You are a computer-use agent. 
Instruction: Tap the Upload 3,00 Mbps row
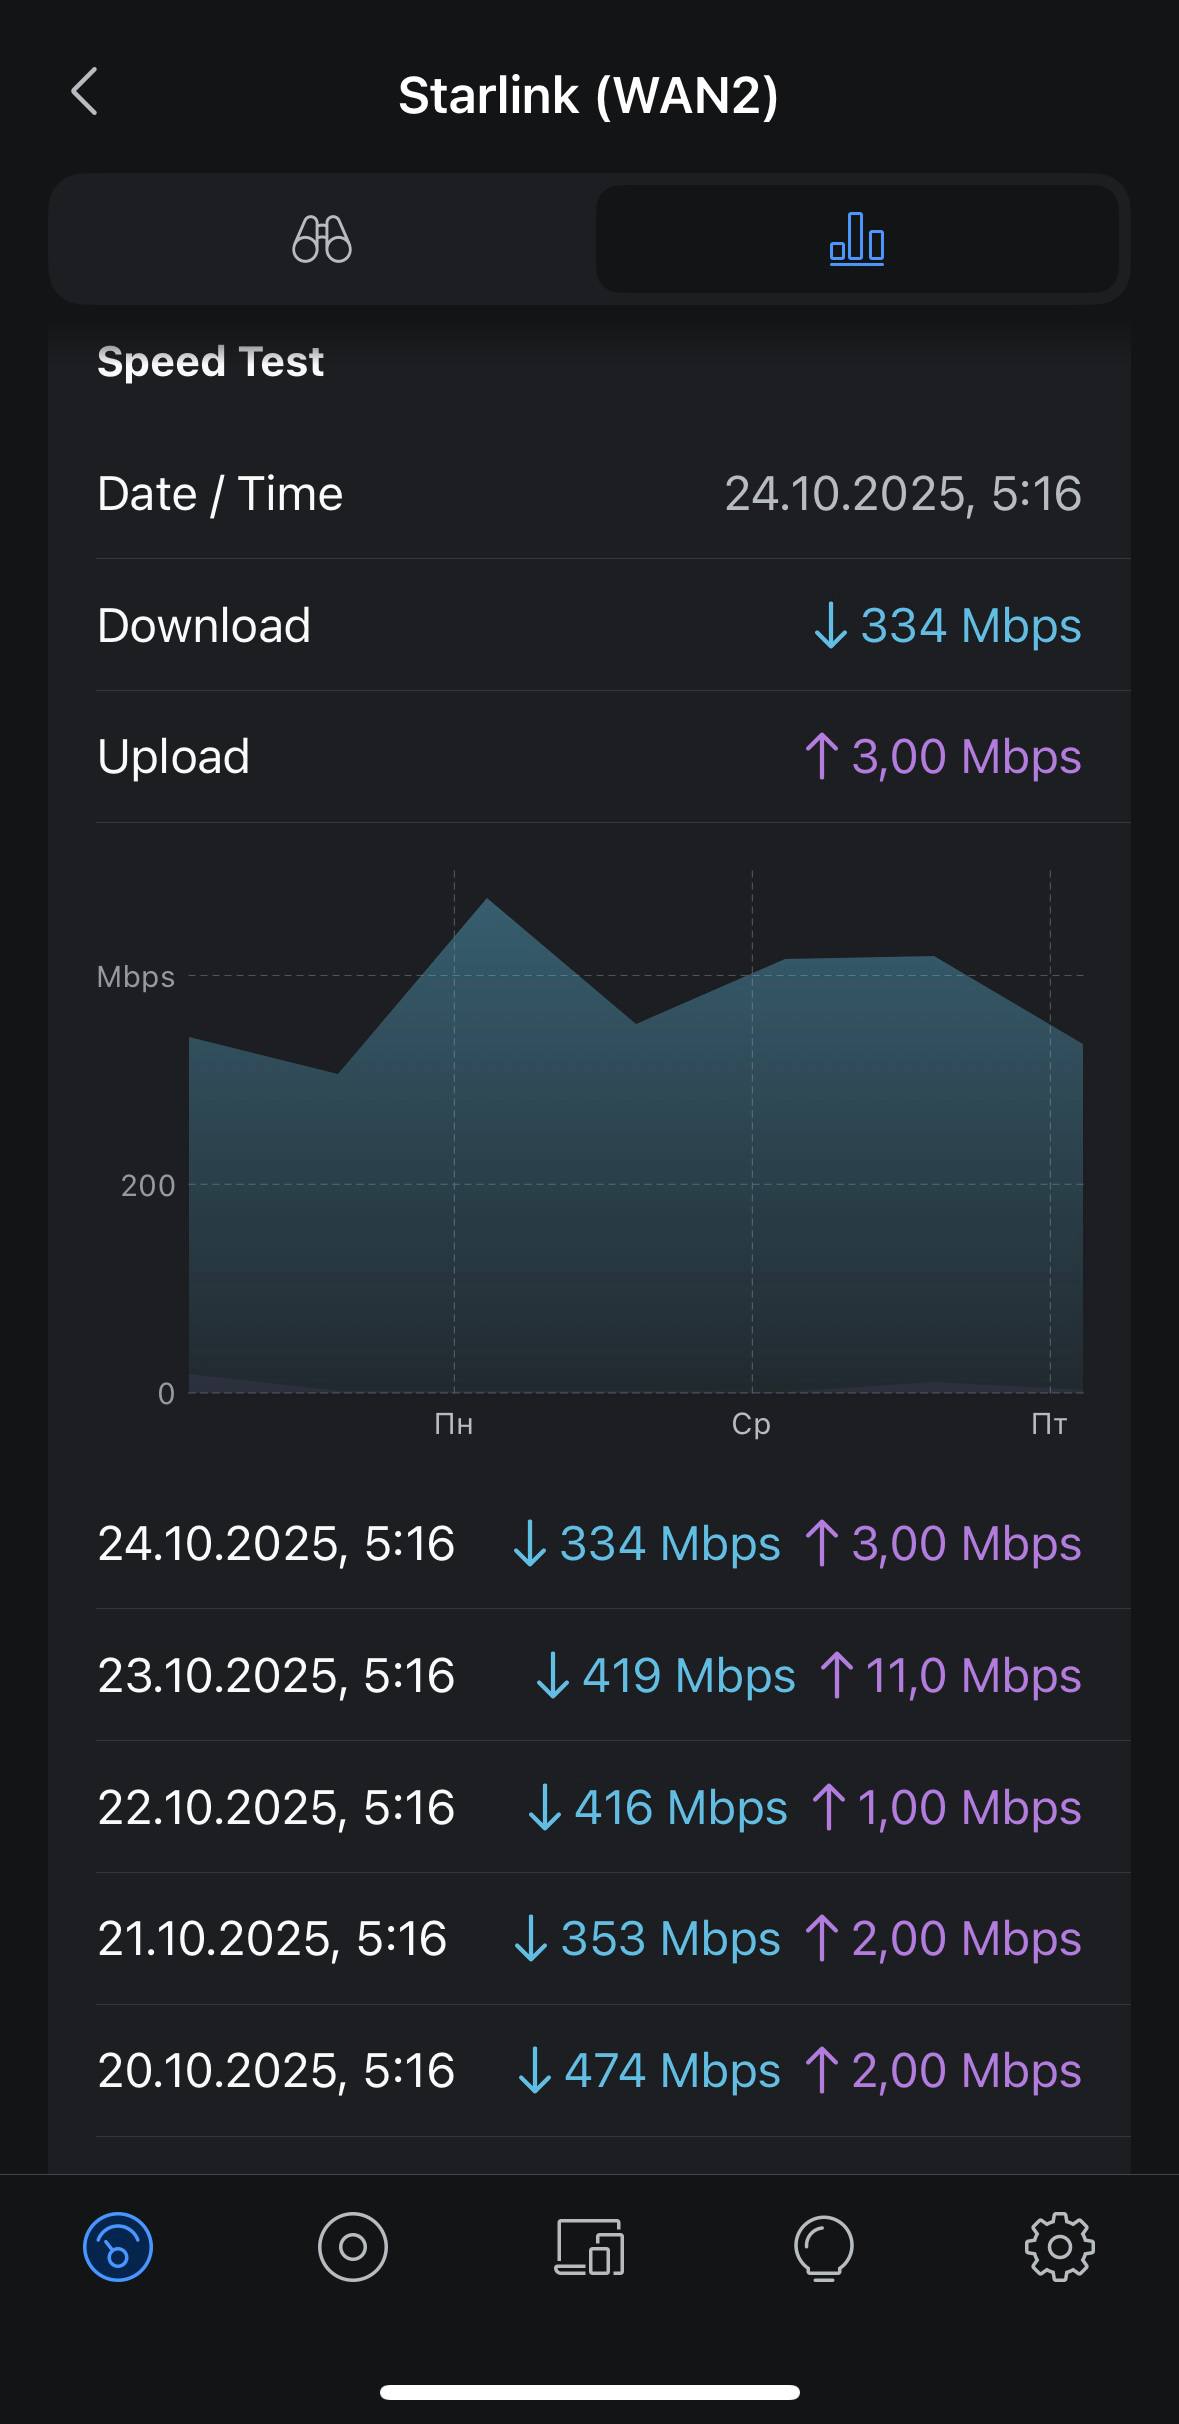pyautogui.click(x=589, y=757)
